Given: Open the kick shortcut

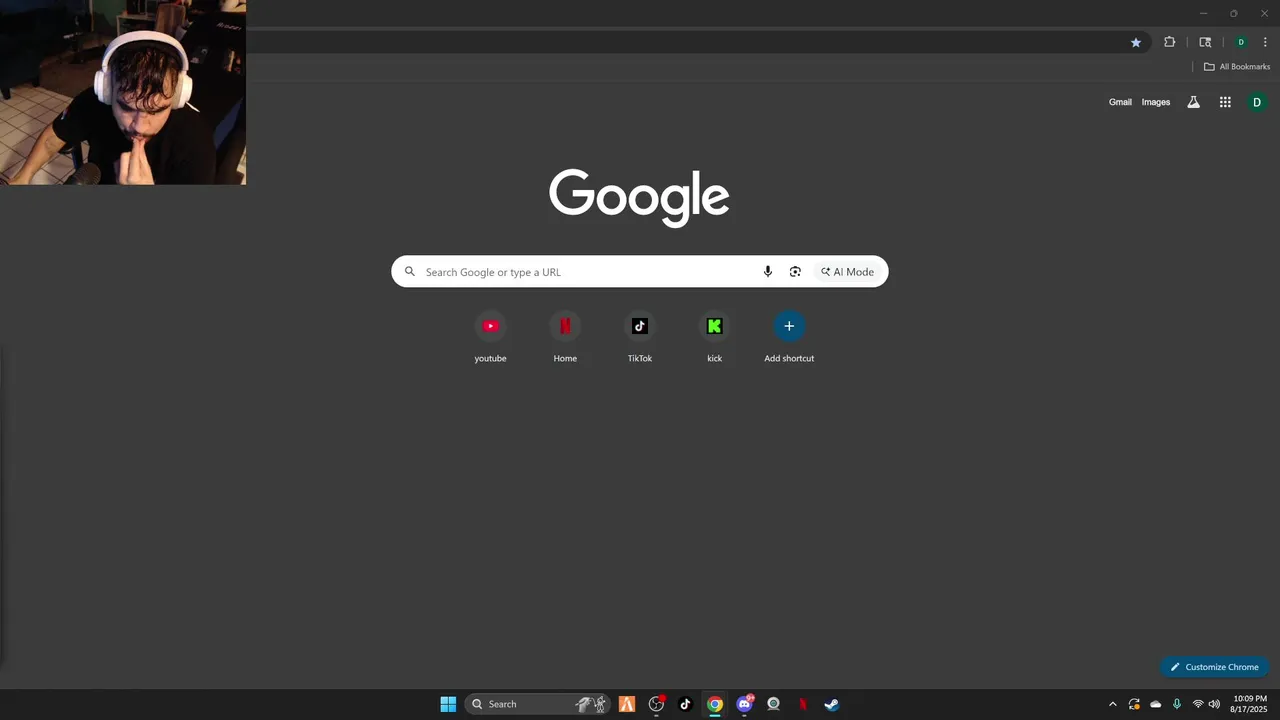Looking at the screenshot, I should [714, 338].
